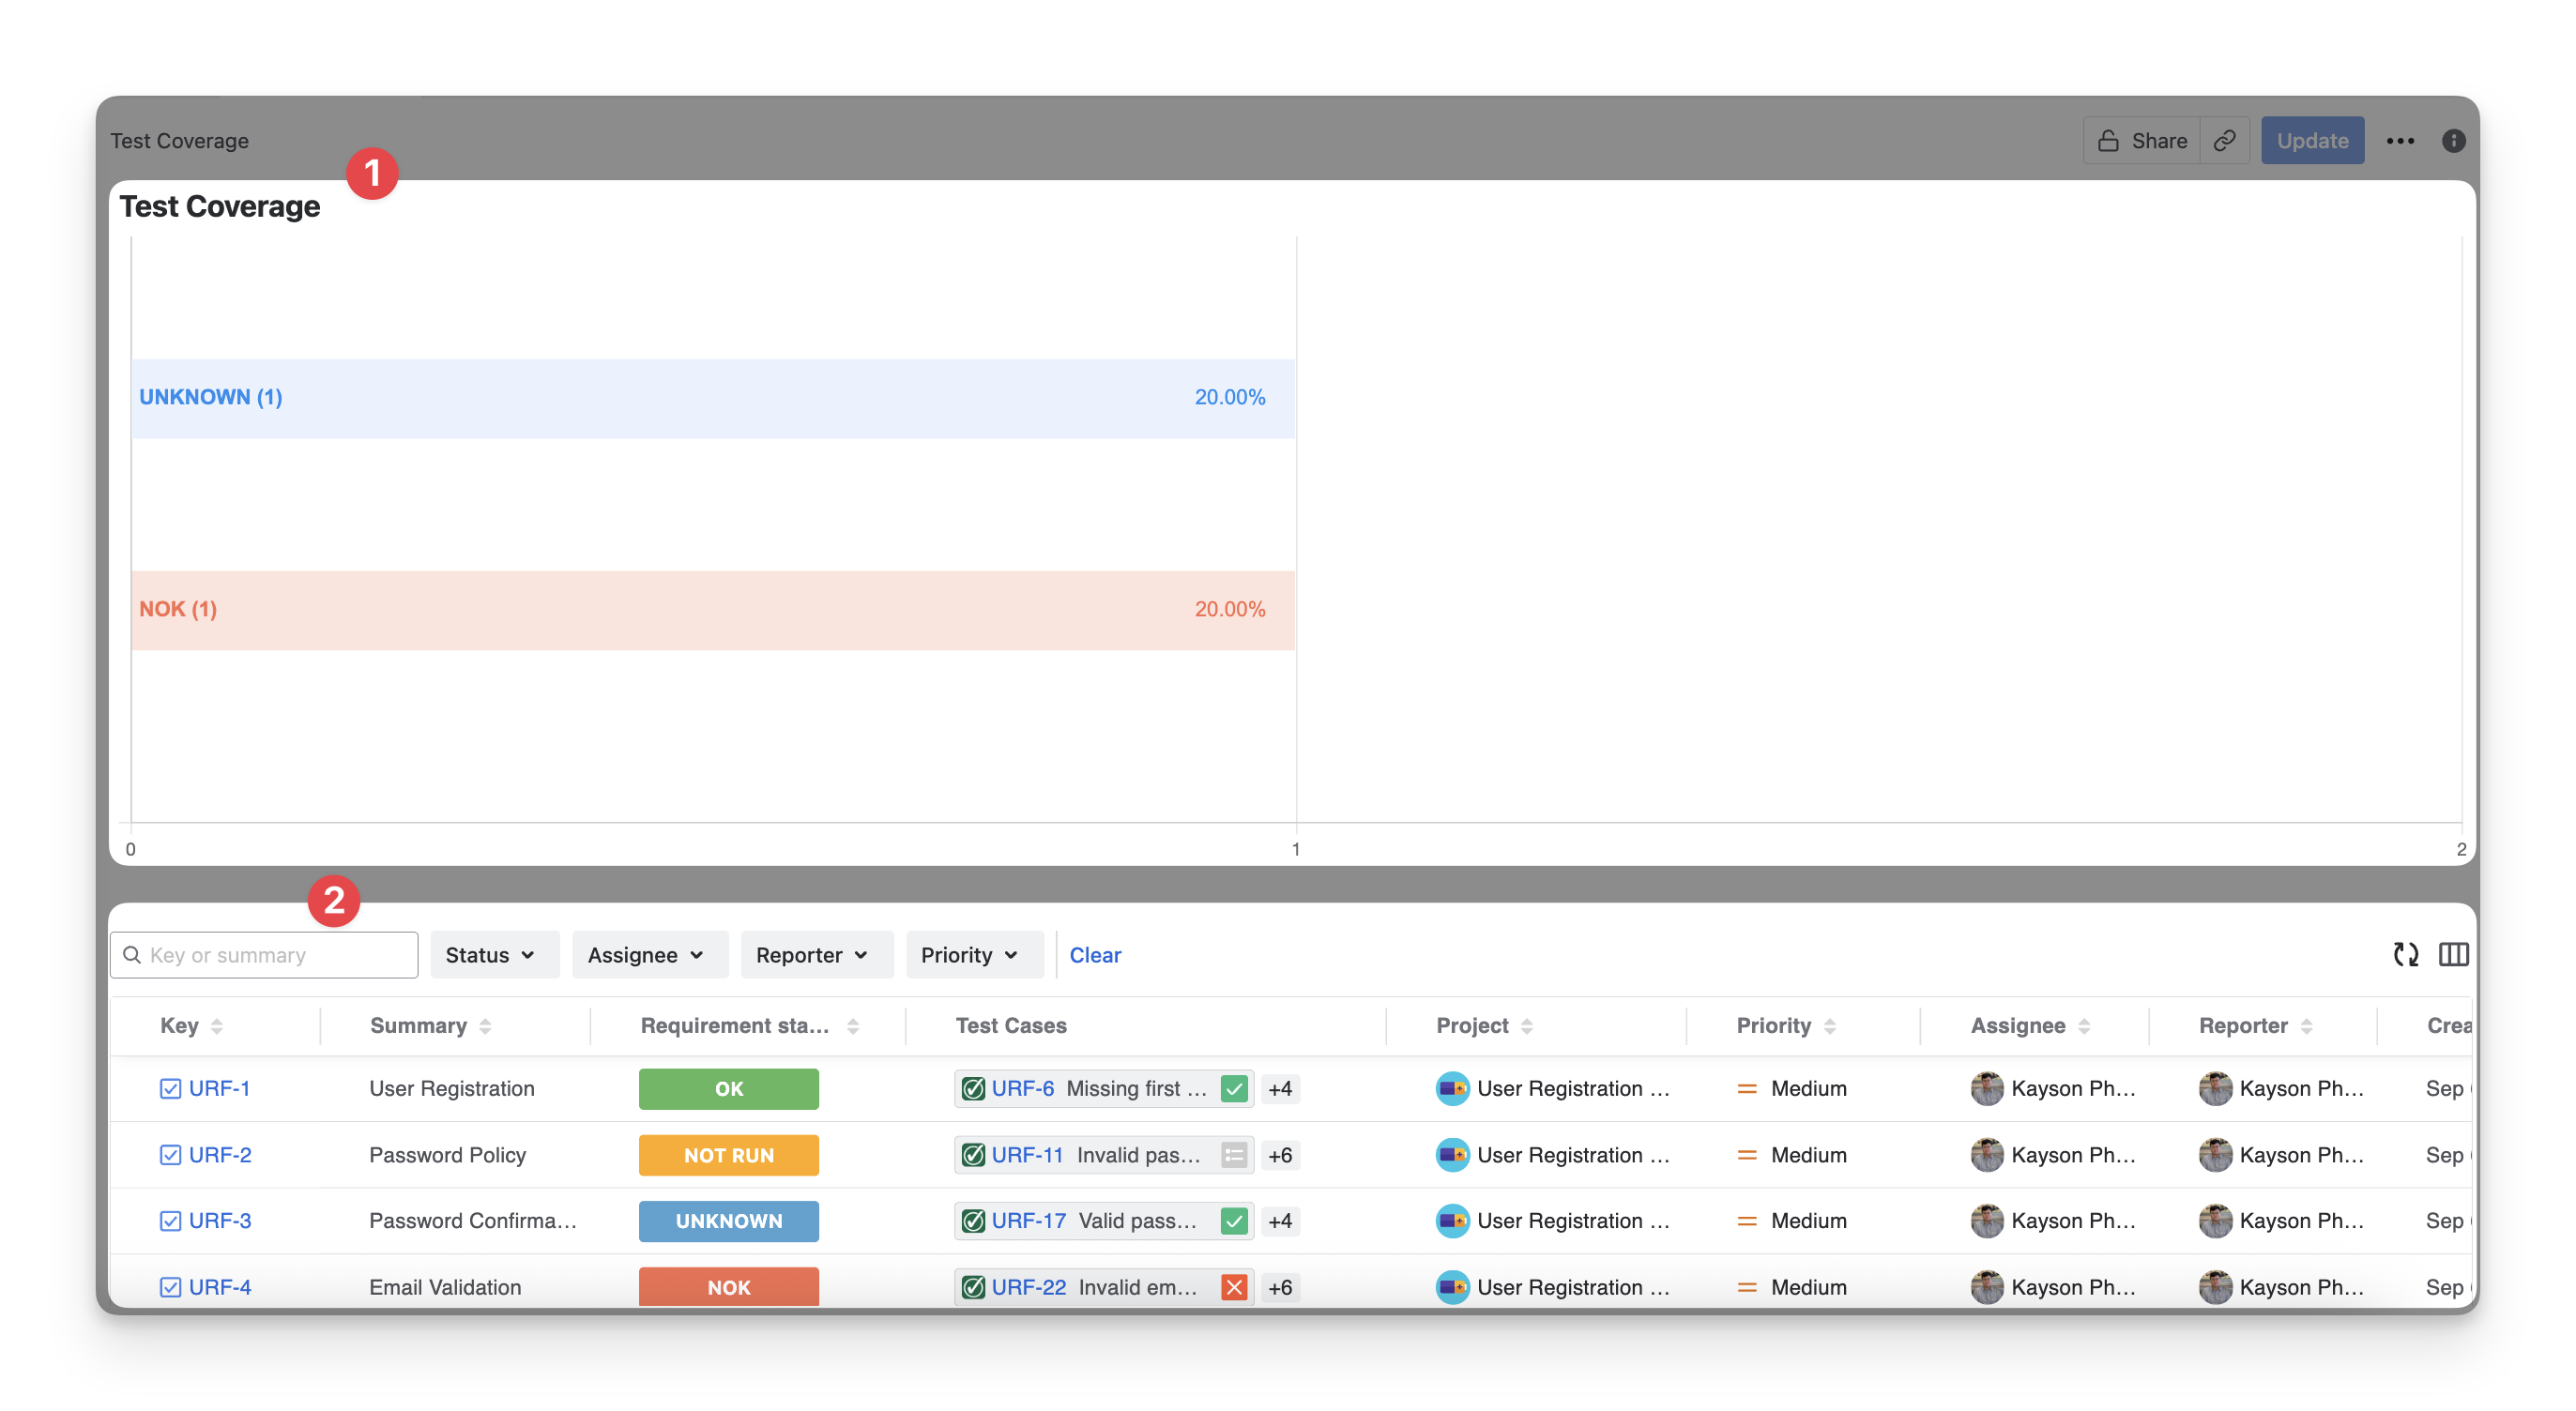Image resolution: width=2576 pixels, height=1411 pixels.
Task: Click the Clear filters link
Action: tap(1095, 955)
